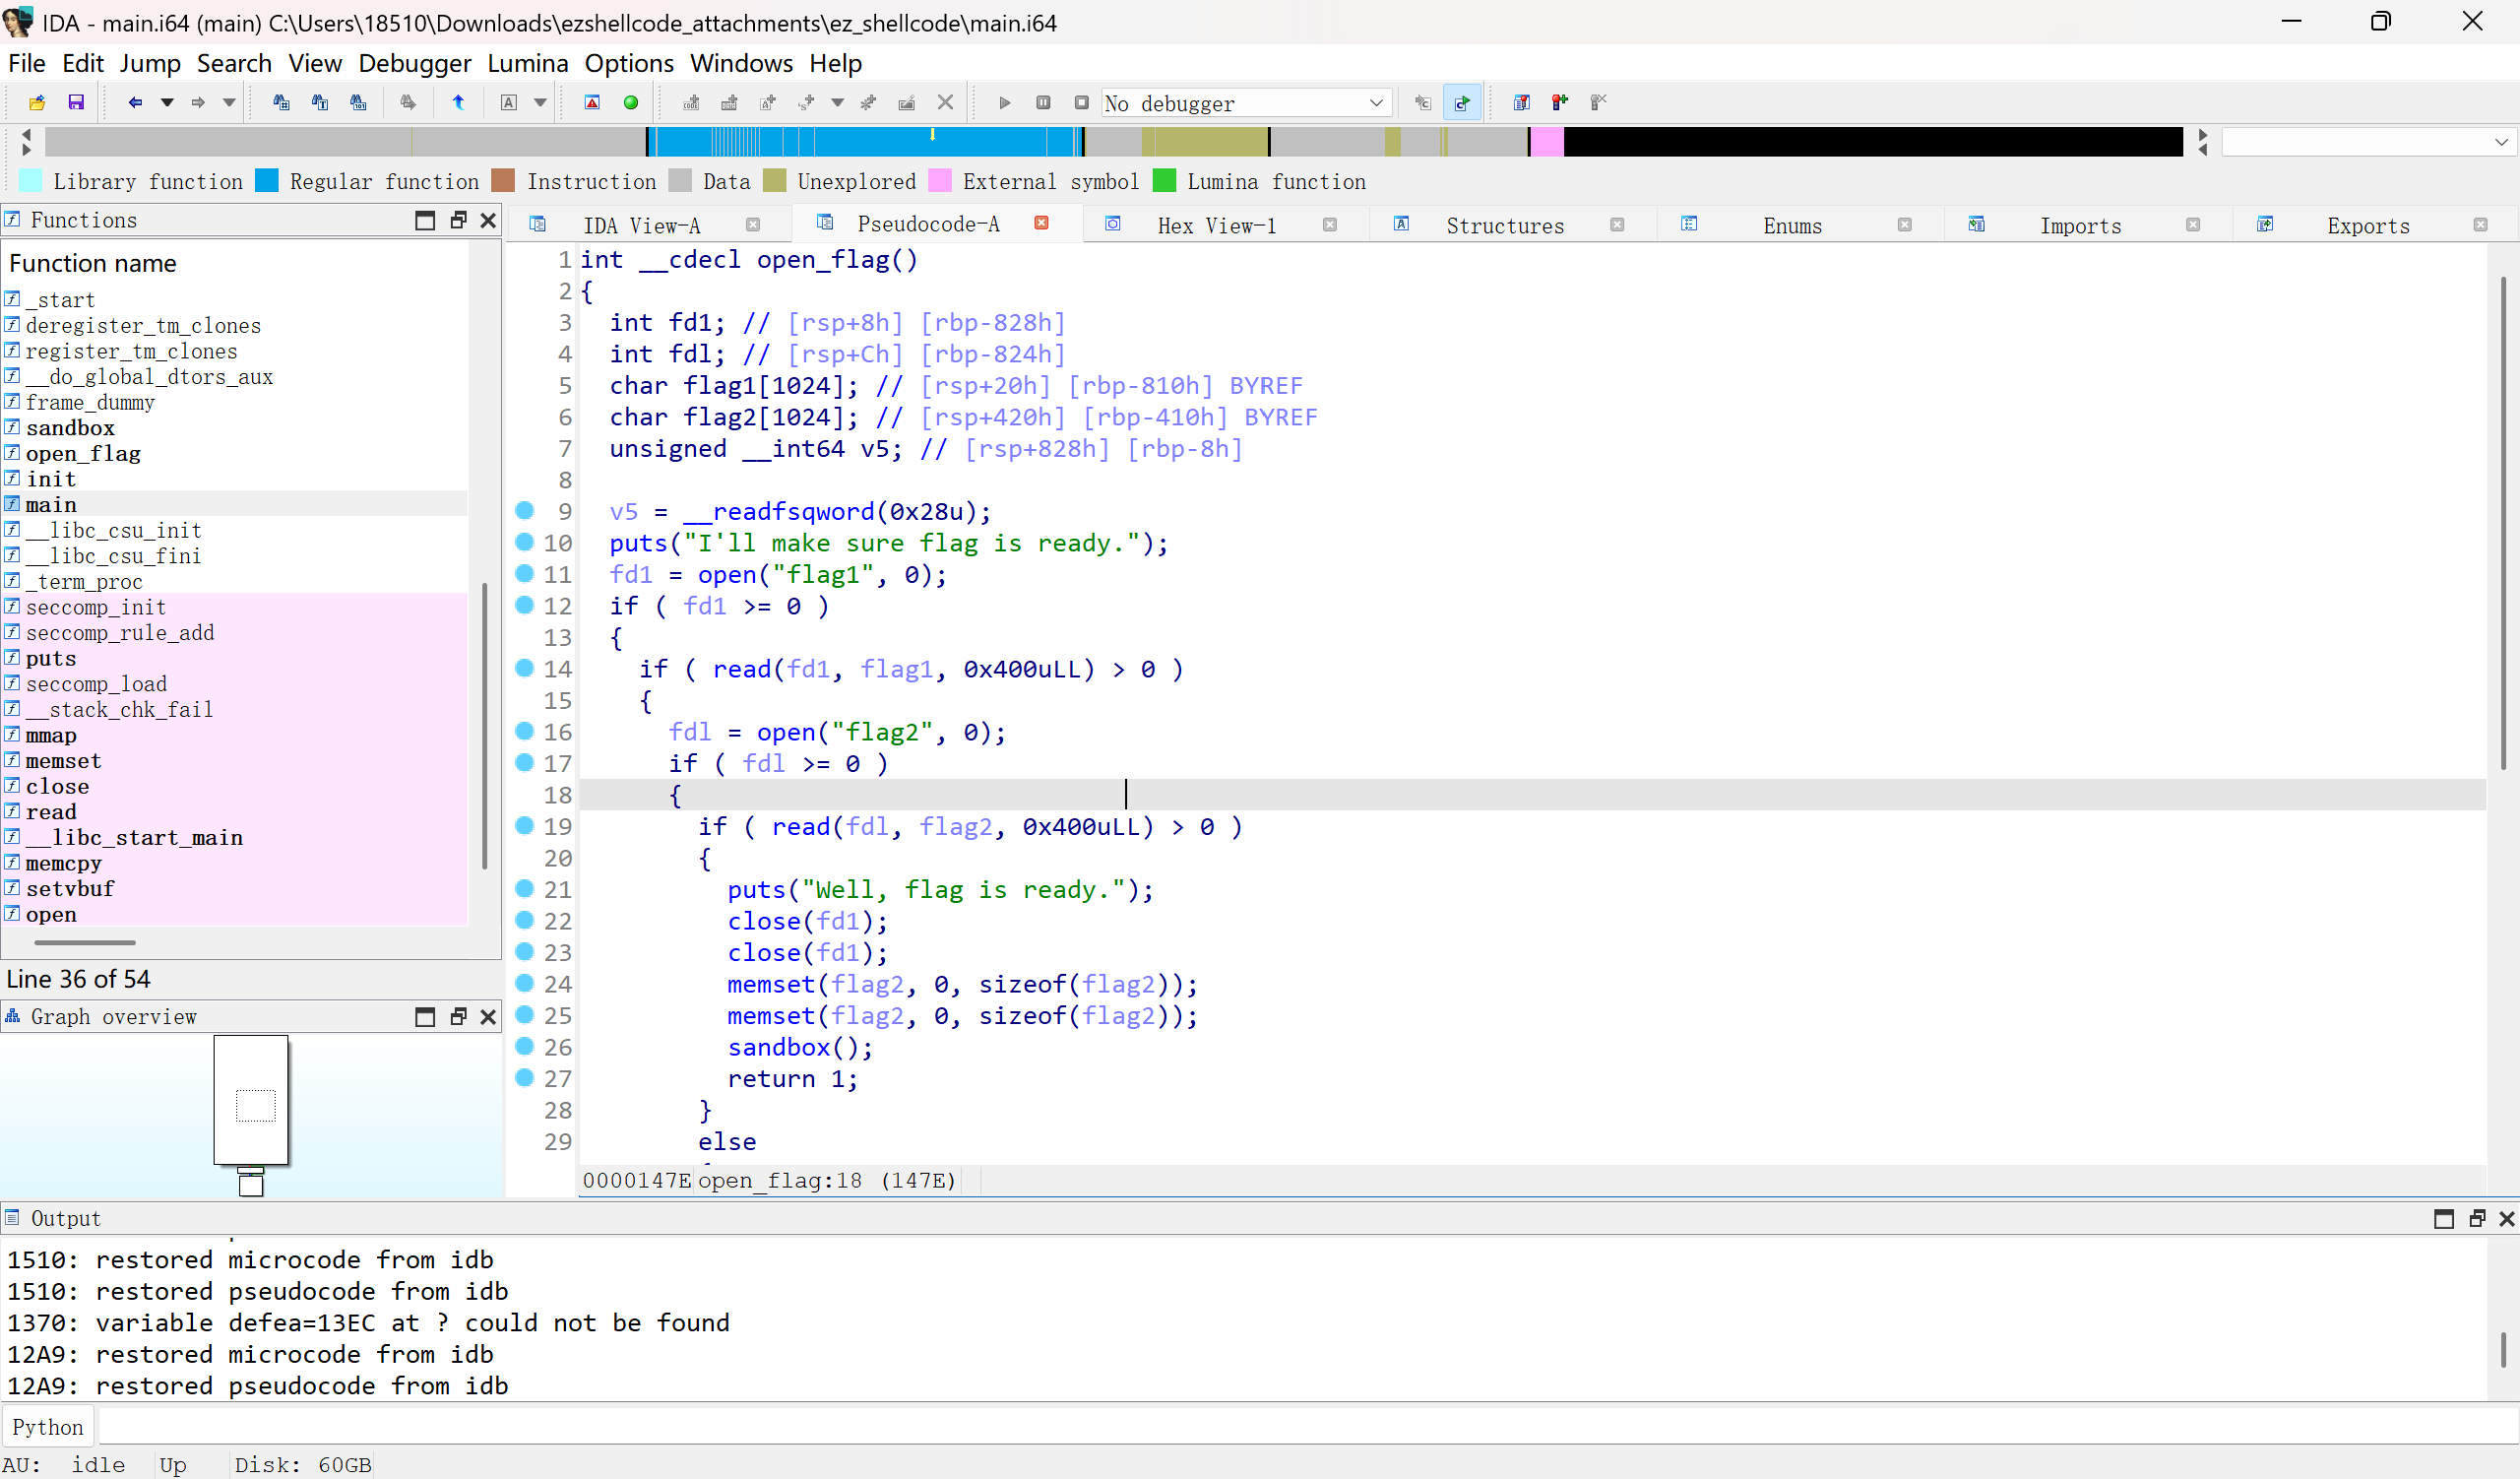Click the Lumina function green legend swatch
The height and width of the screenshot is (1479, 2520).
point(1164,181)
